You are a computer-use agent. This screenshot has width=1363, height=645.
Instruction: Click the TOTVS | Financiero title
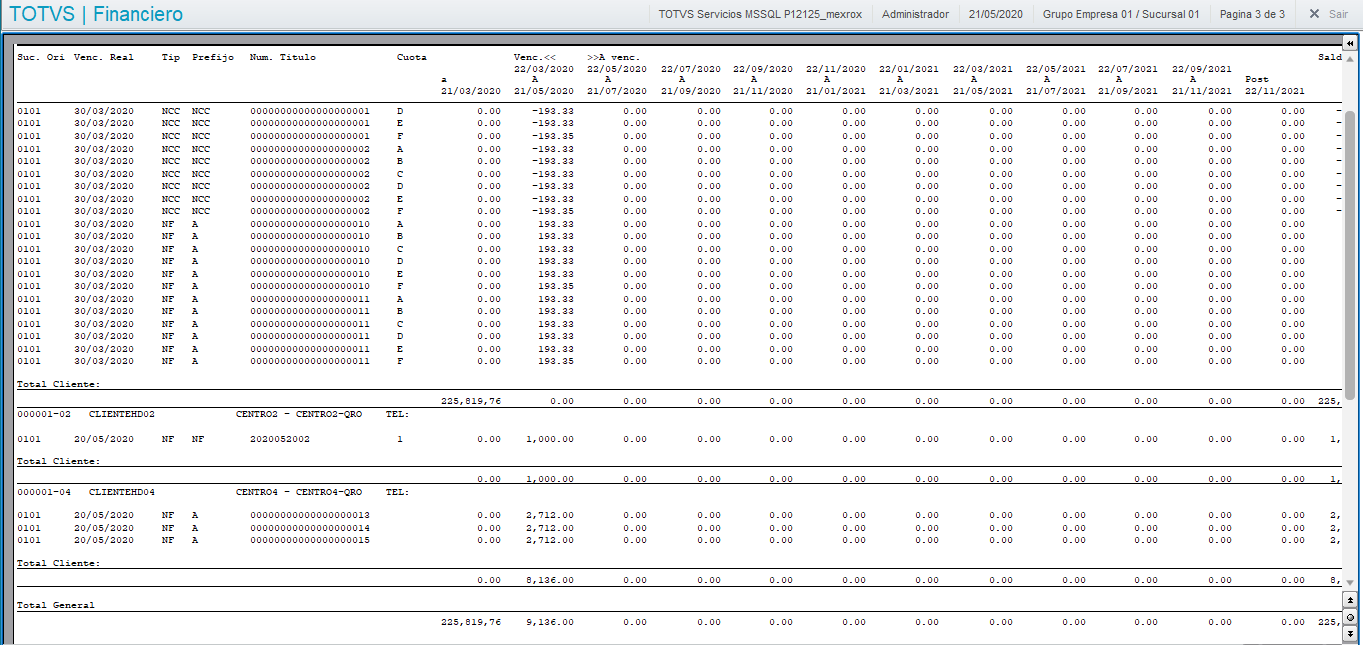(x=96, y=15)
